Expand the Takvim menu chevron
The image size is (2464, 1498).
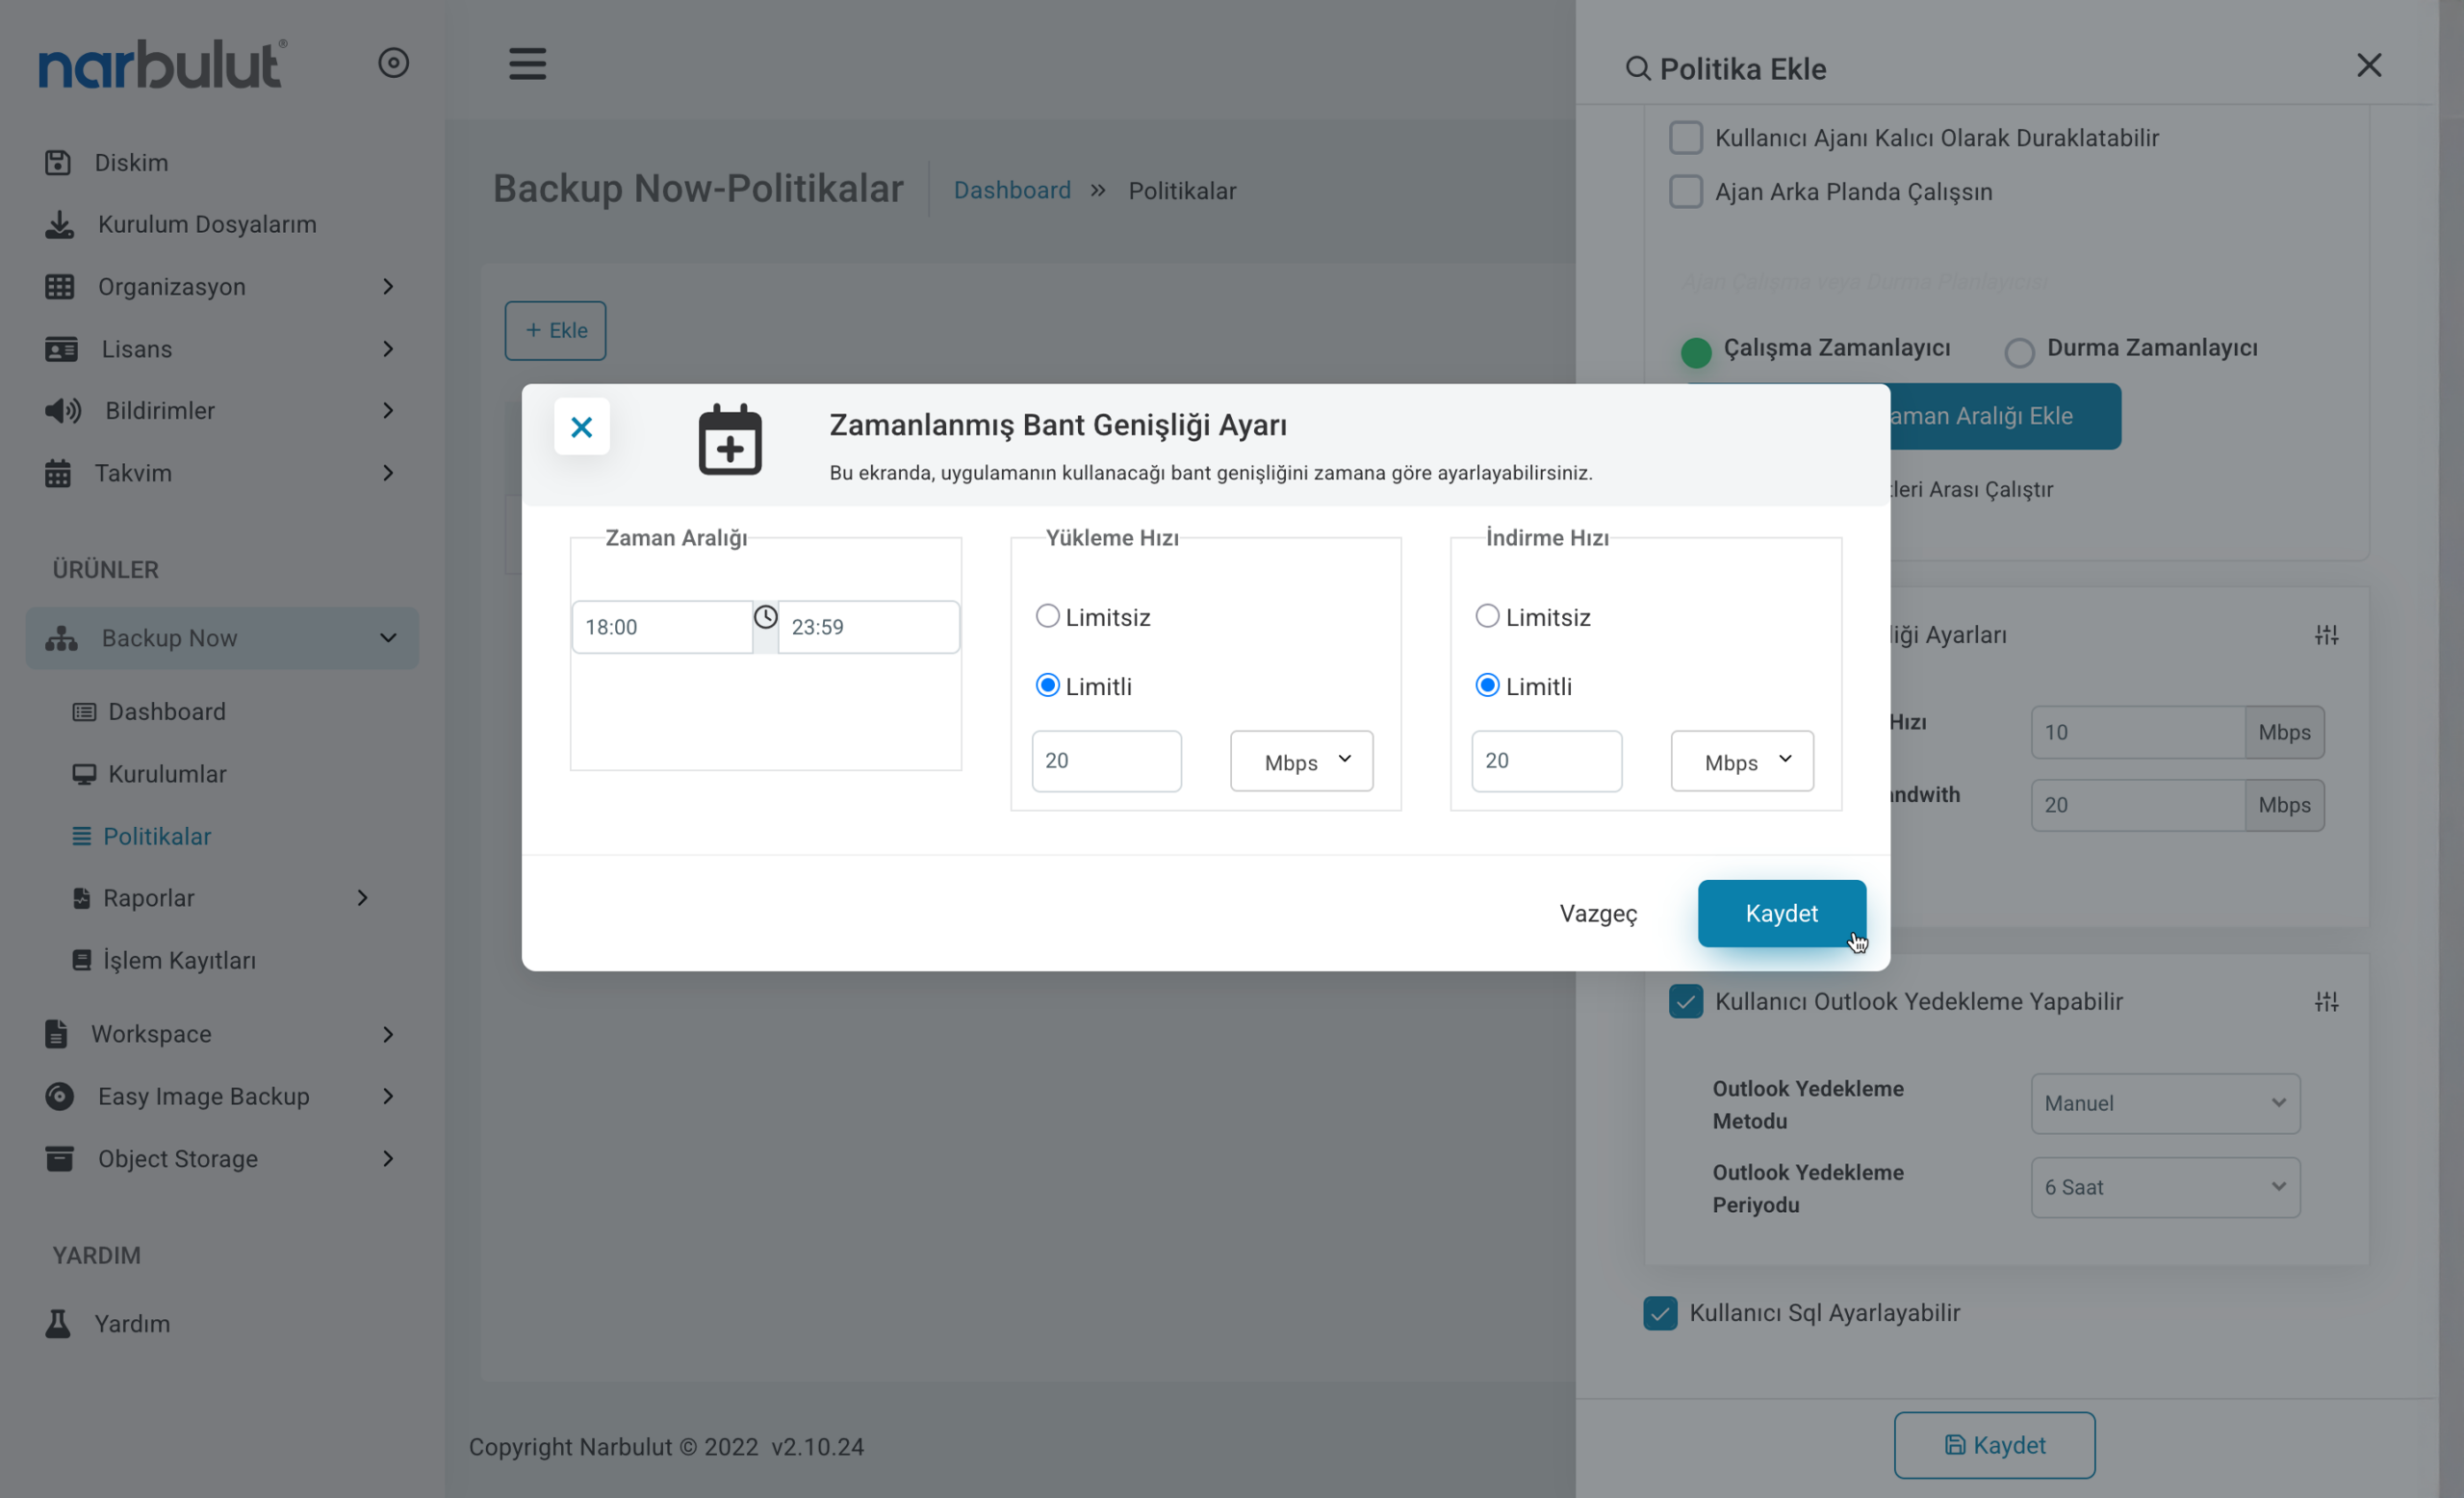(x=388, y=473)
